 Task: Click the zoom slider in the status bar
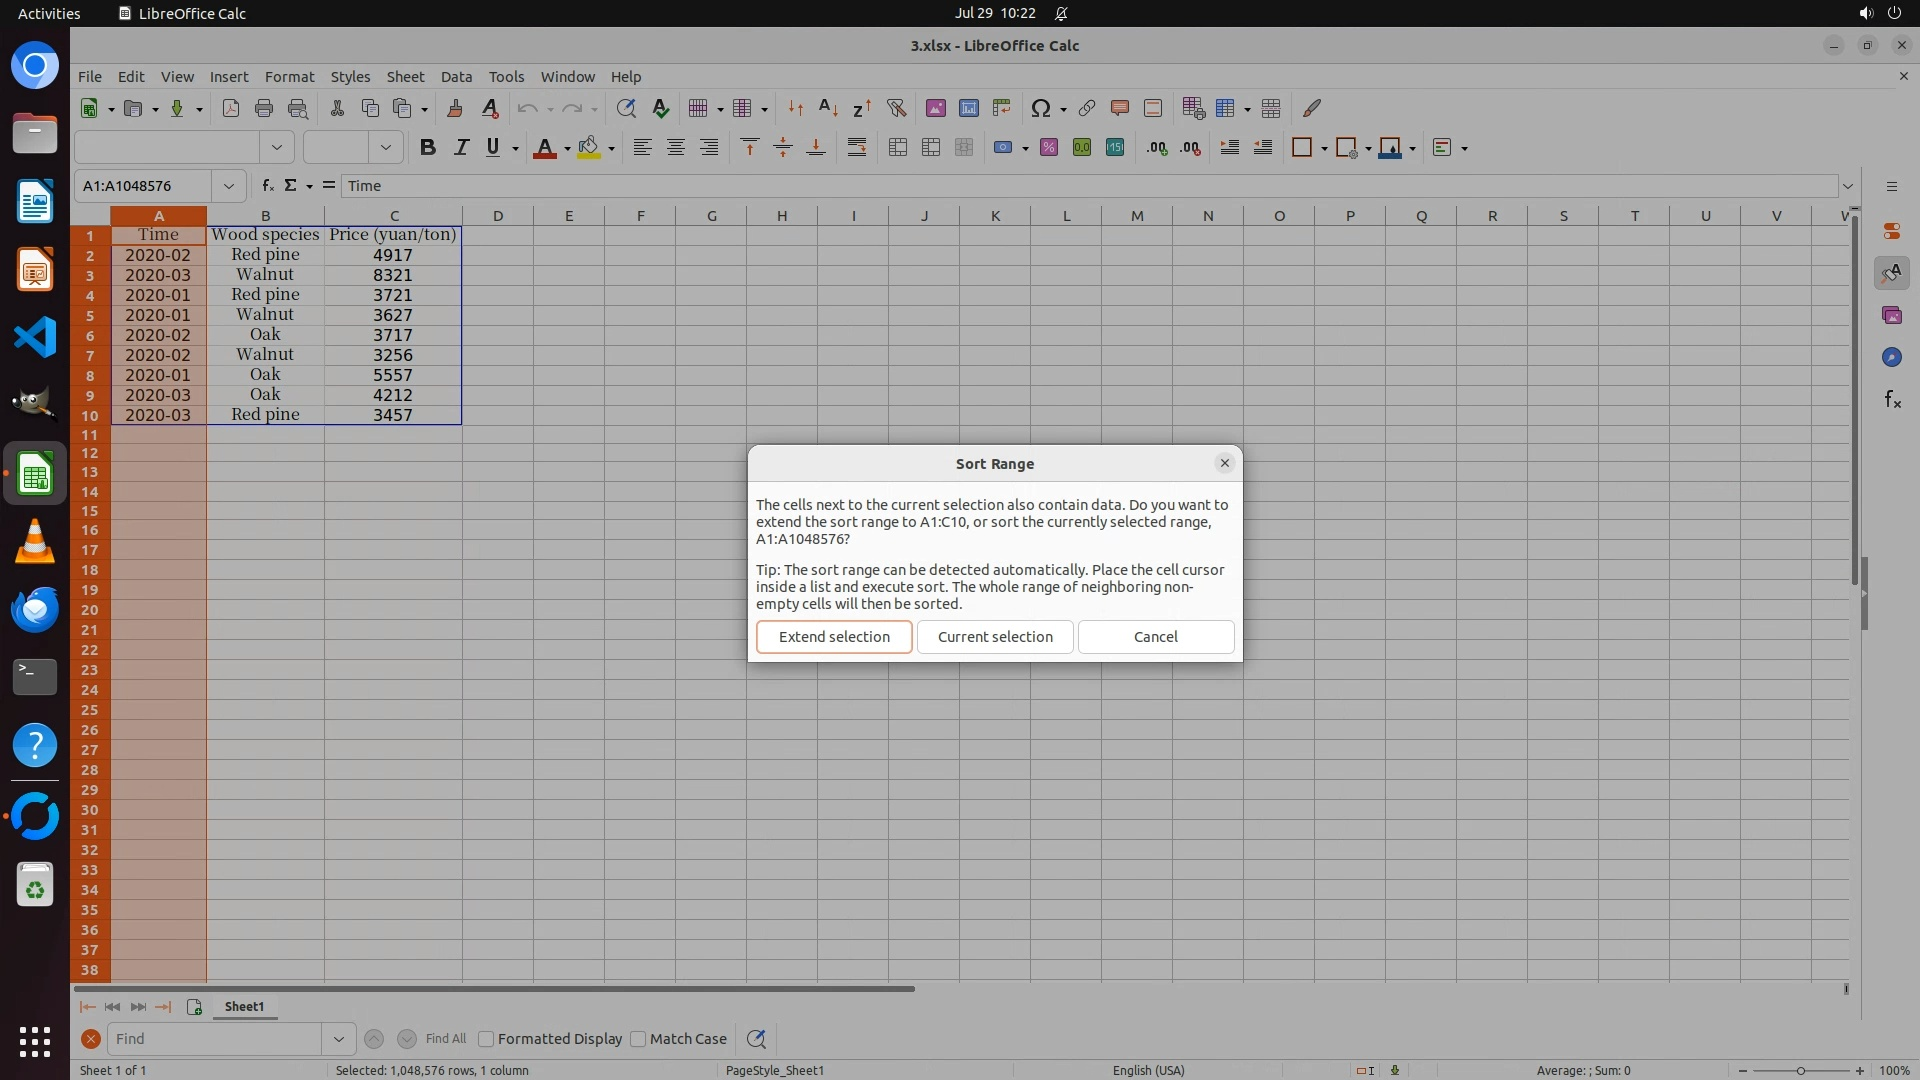[1800, 1070]
